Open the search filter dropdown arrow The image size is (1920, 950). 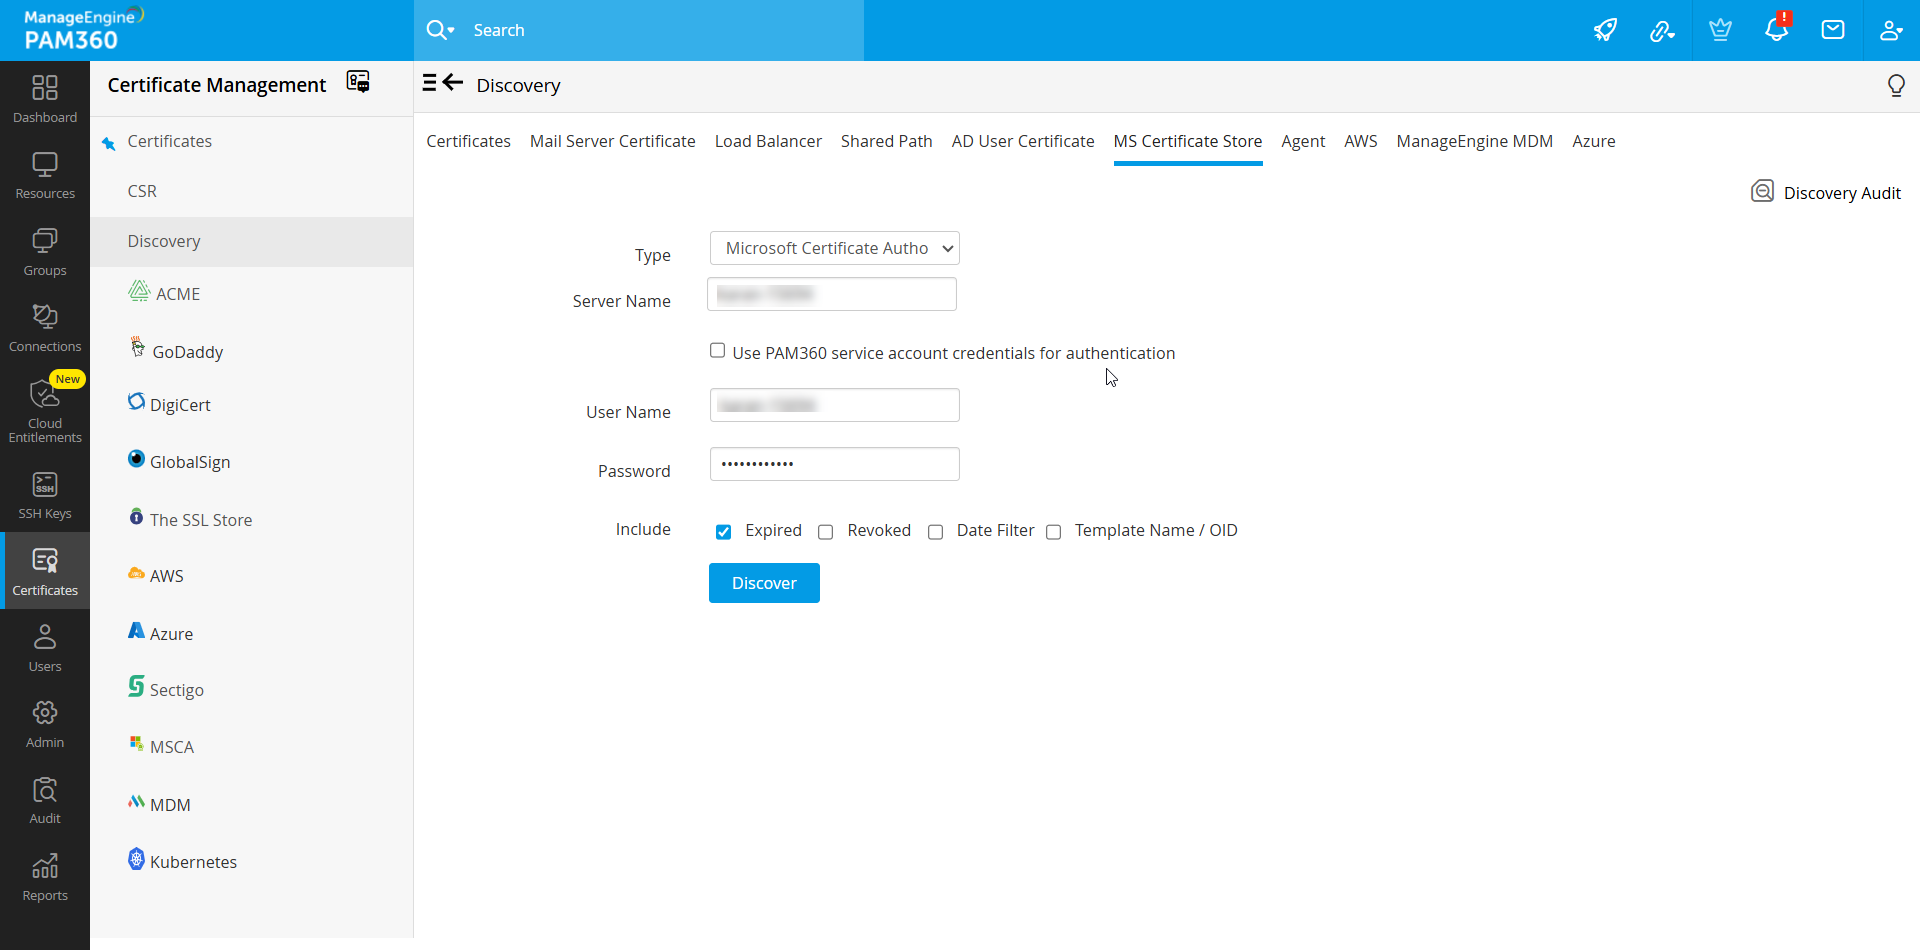point(451,31)
